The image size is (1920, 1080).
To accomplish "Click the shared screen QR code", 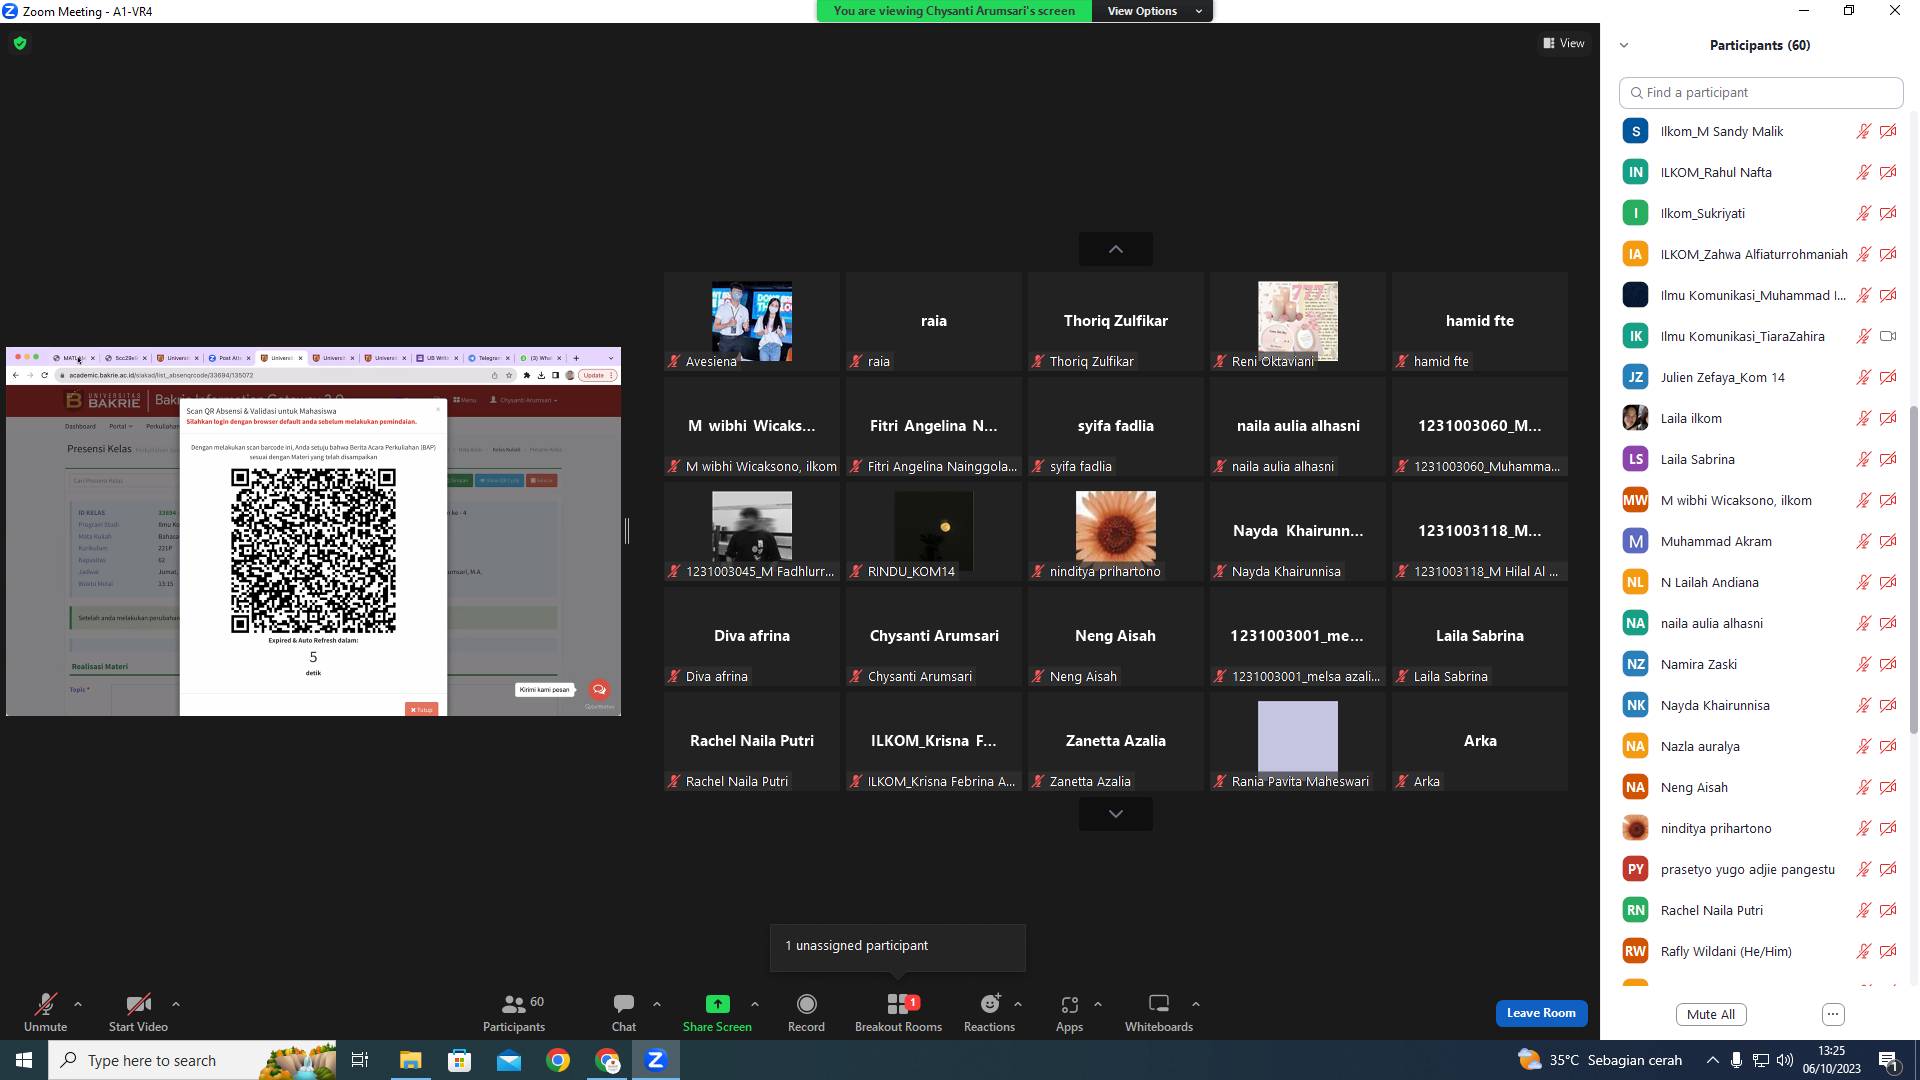I will point(313,551).
